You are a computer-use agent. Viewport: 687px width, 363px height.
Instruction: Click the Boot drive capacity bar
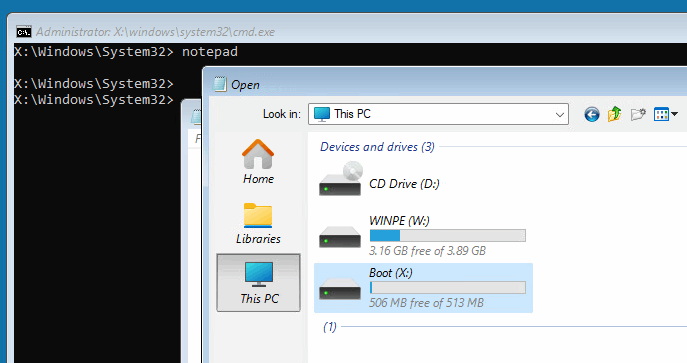coord(447,288)
